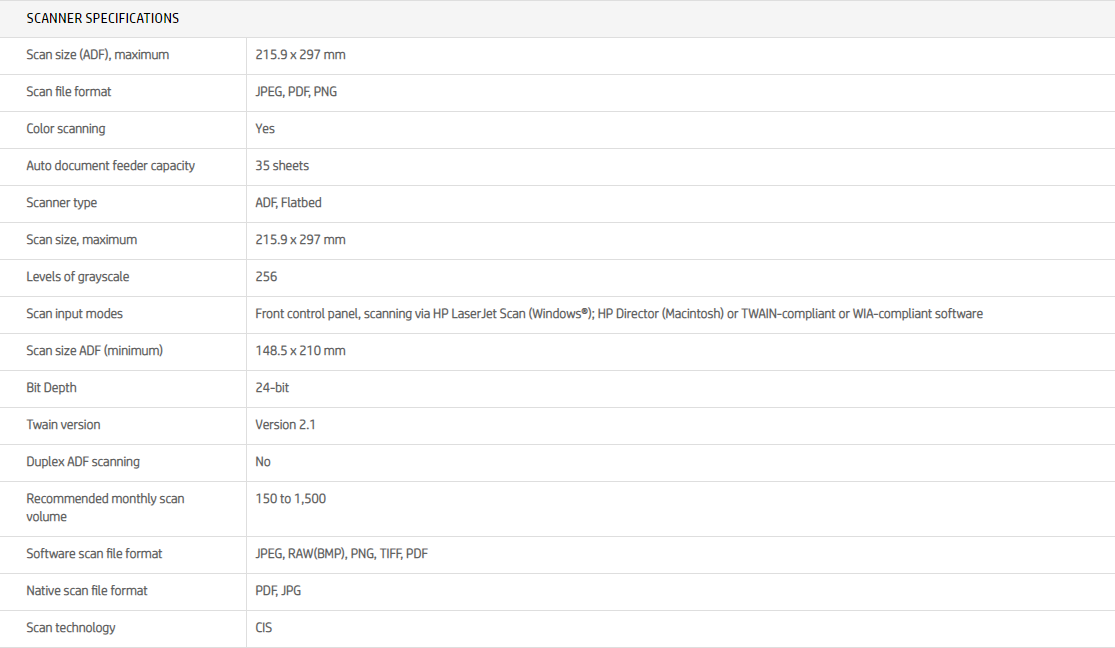Click the 'Scan file format' row label
The width and height of the screenshot is (1115, 648).
69,92
